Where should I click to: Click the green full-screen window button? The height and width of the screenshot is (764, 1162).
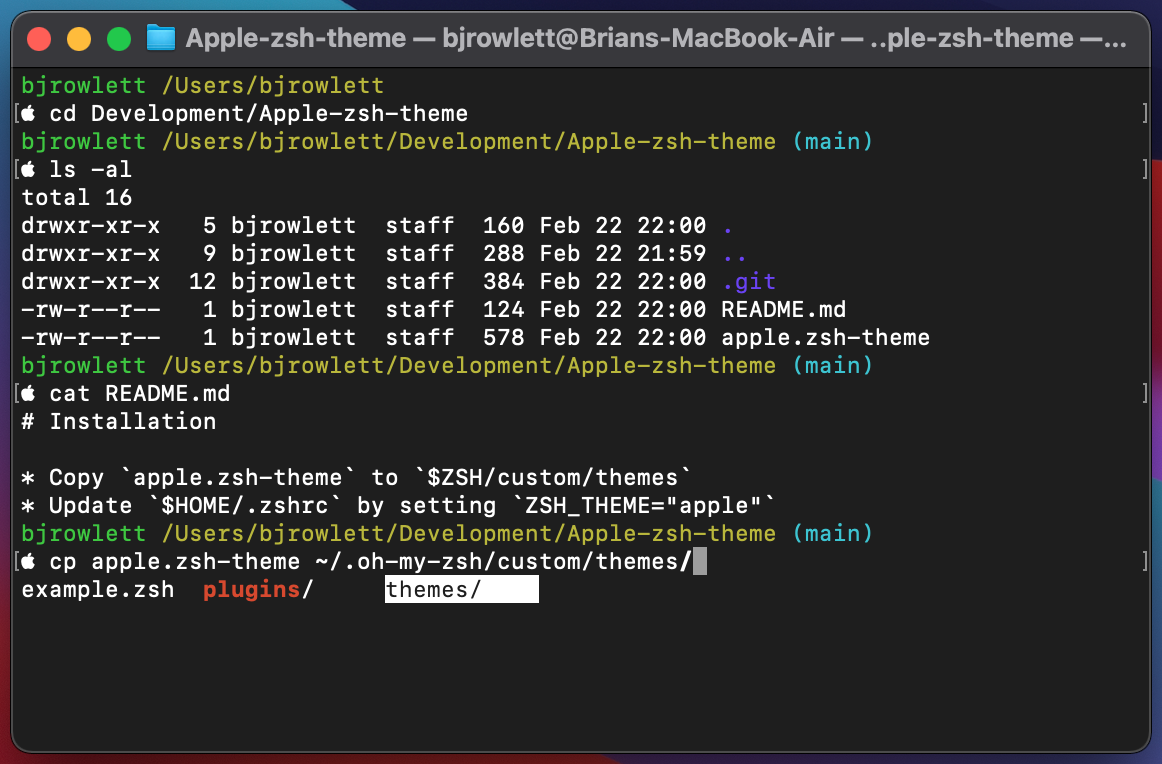point(119,39)
